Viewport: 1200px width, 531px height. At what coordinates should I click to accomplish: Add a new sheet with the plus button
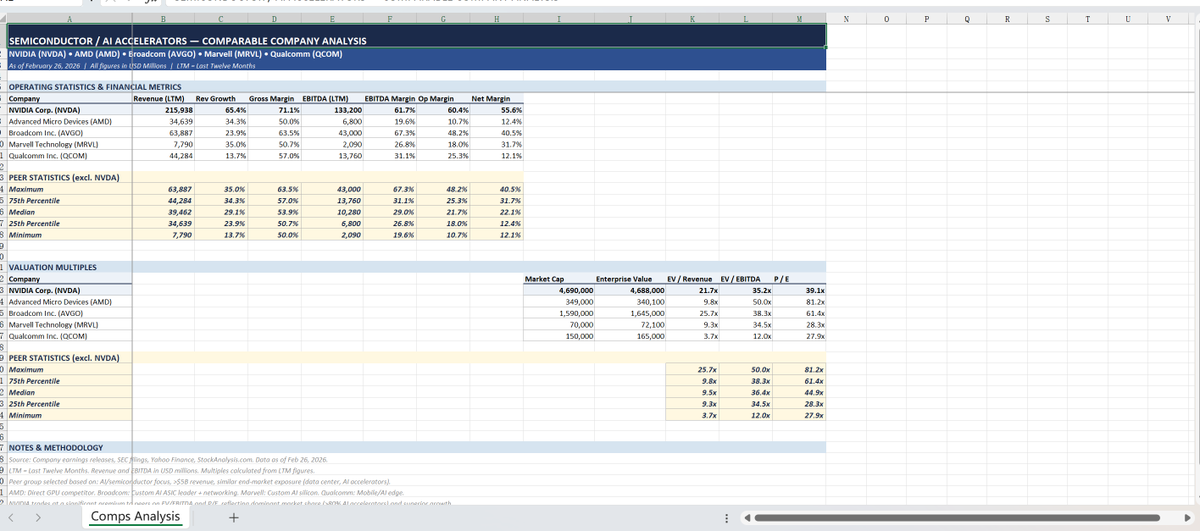click(x=233, y=517)
